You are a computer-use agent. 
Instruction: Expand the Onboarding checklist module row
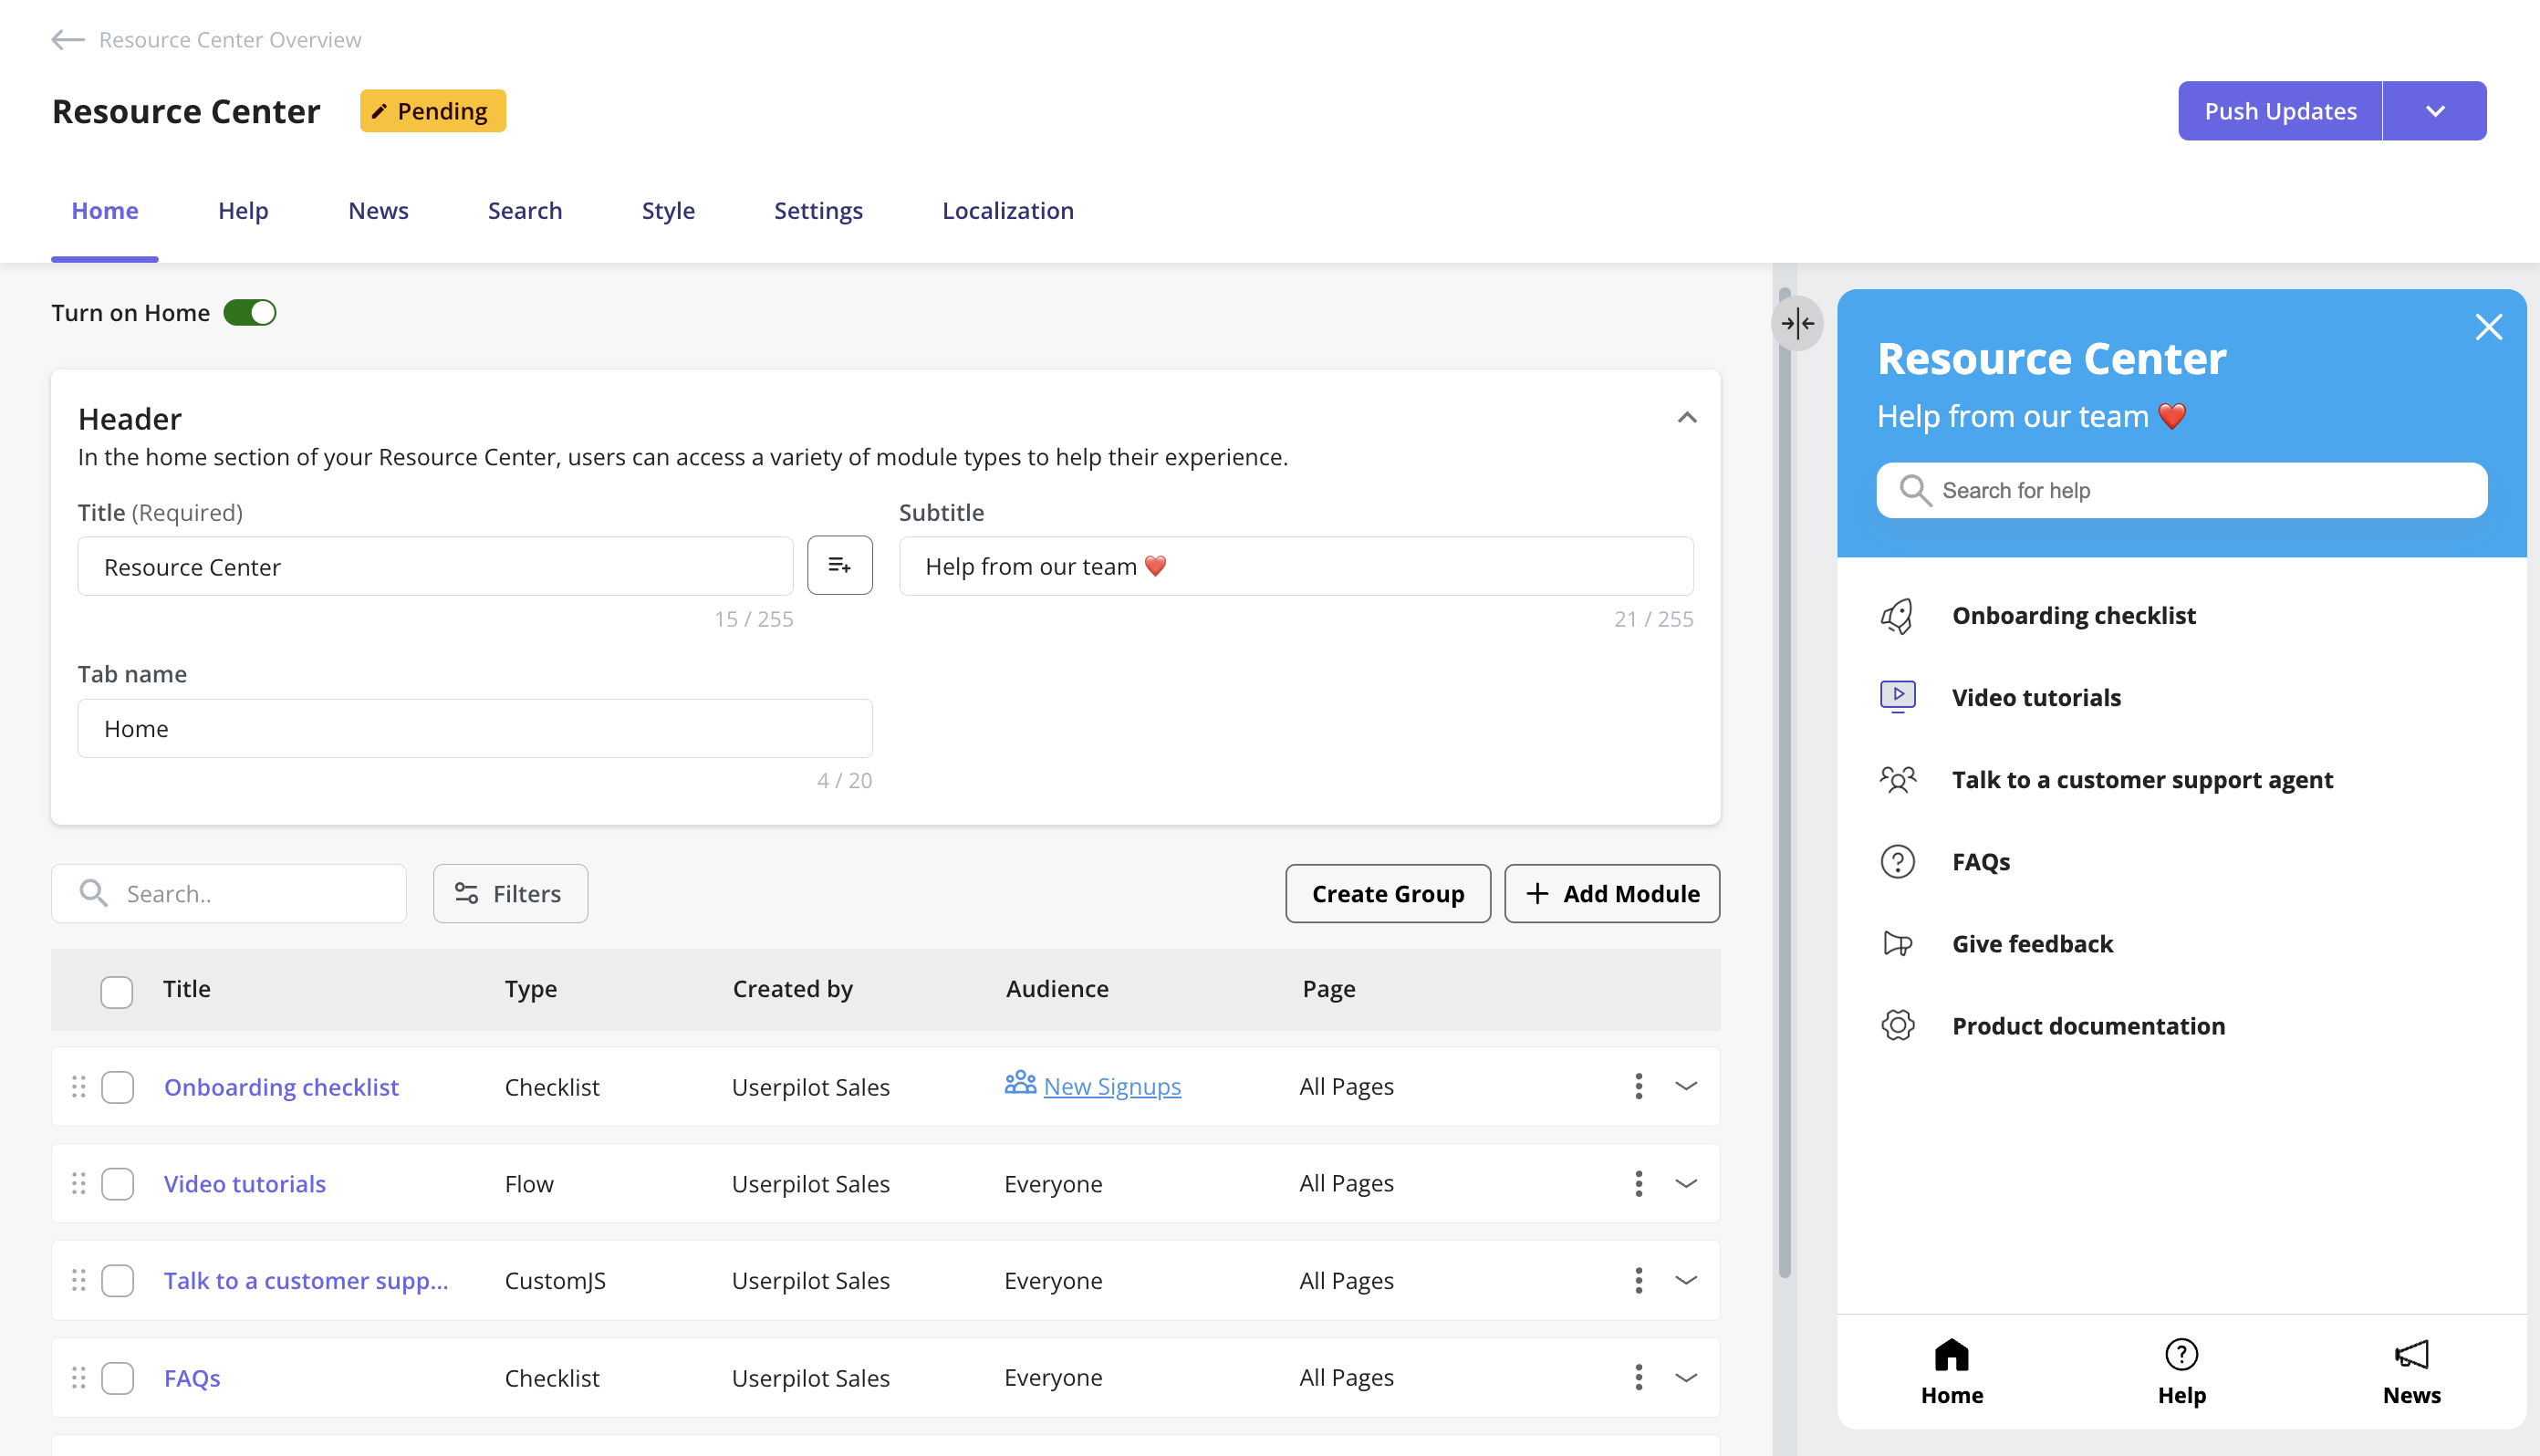1683,1087
